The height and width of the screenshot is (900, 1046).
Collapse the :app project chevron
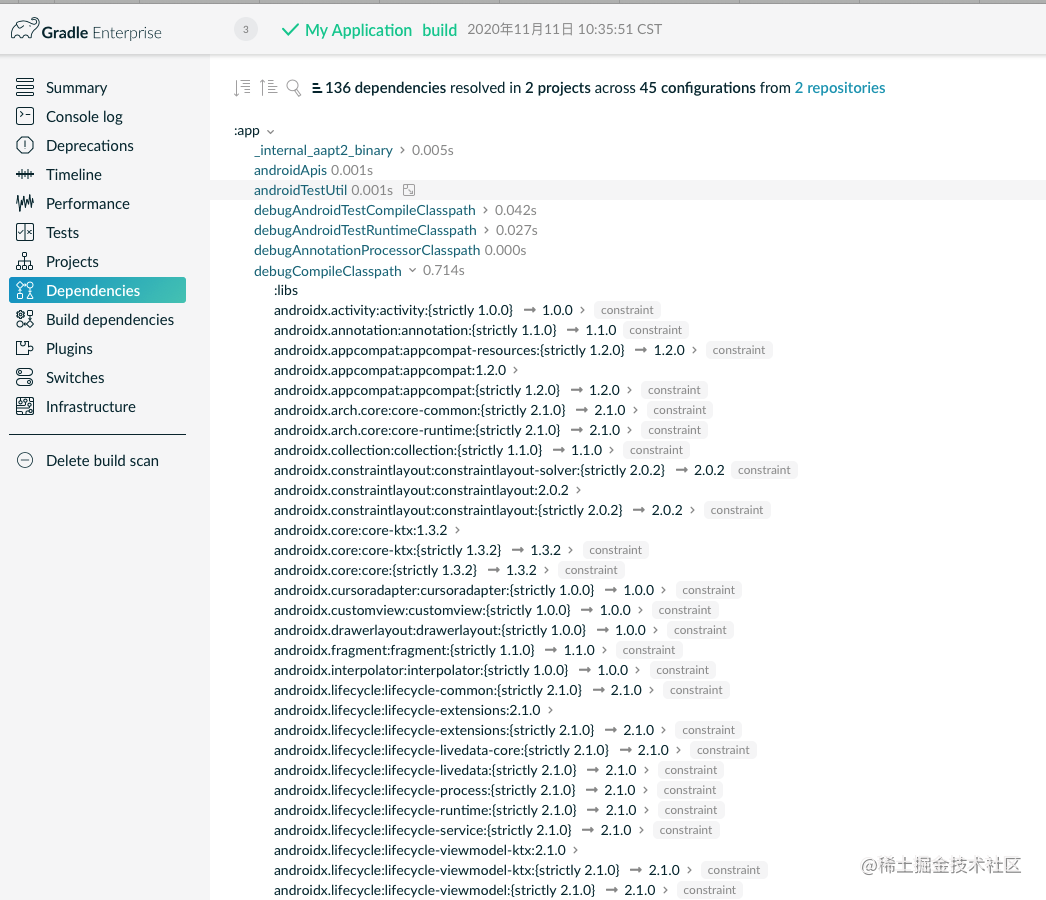coord(270,131)
